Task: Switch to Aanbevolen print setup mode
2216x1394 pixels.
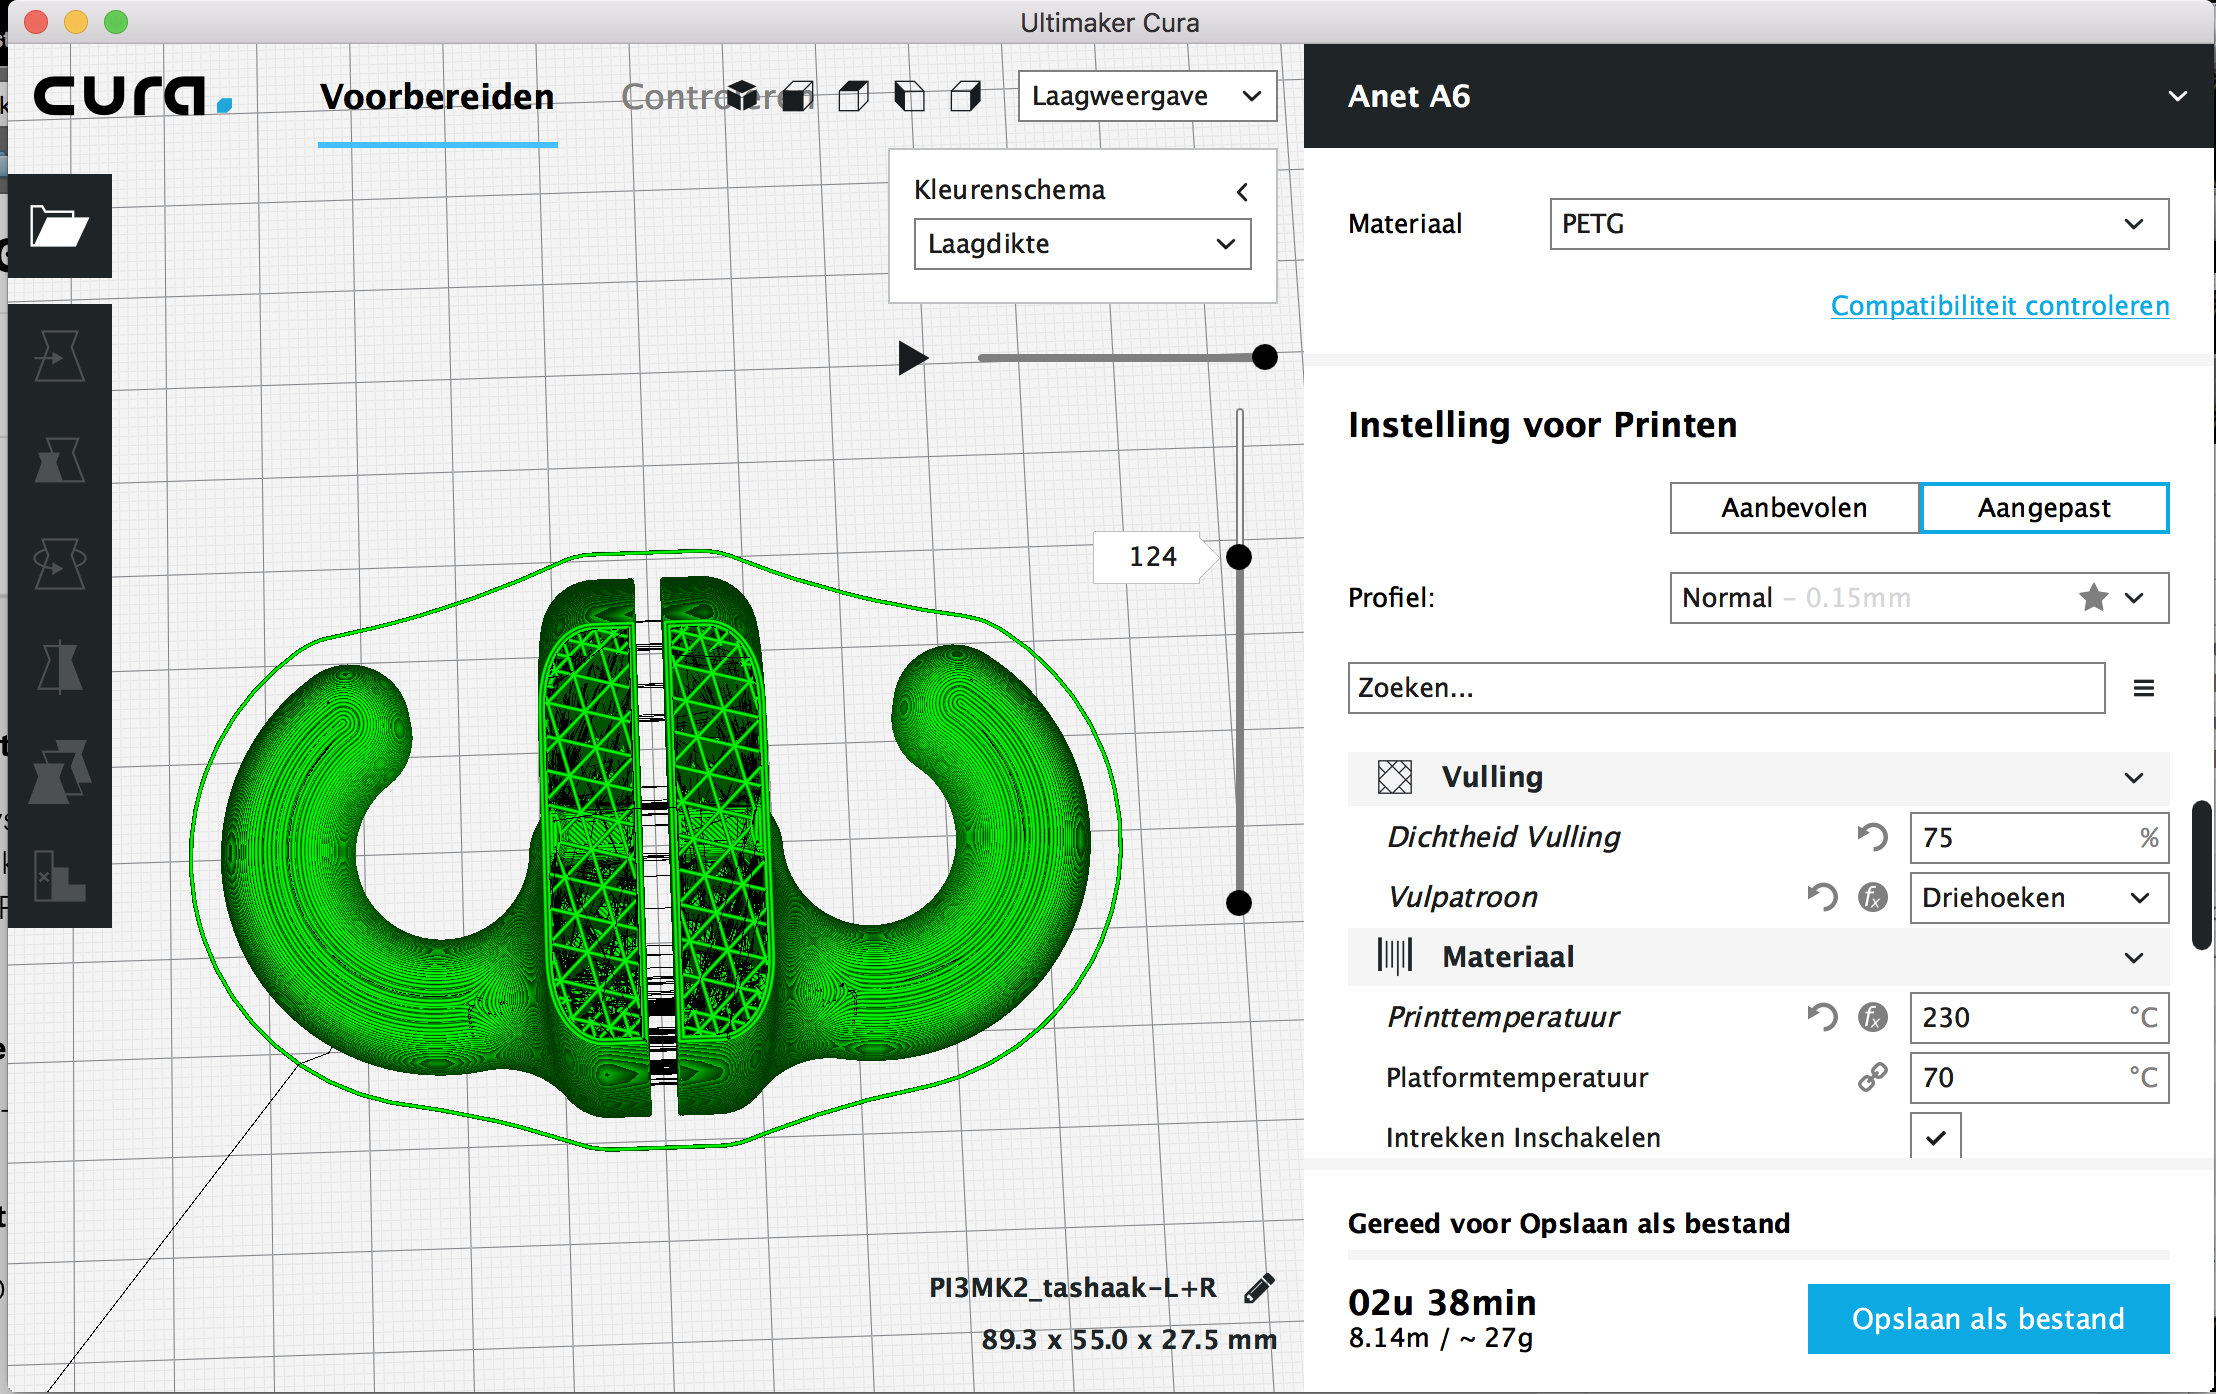Action: click(1794, 508)
